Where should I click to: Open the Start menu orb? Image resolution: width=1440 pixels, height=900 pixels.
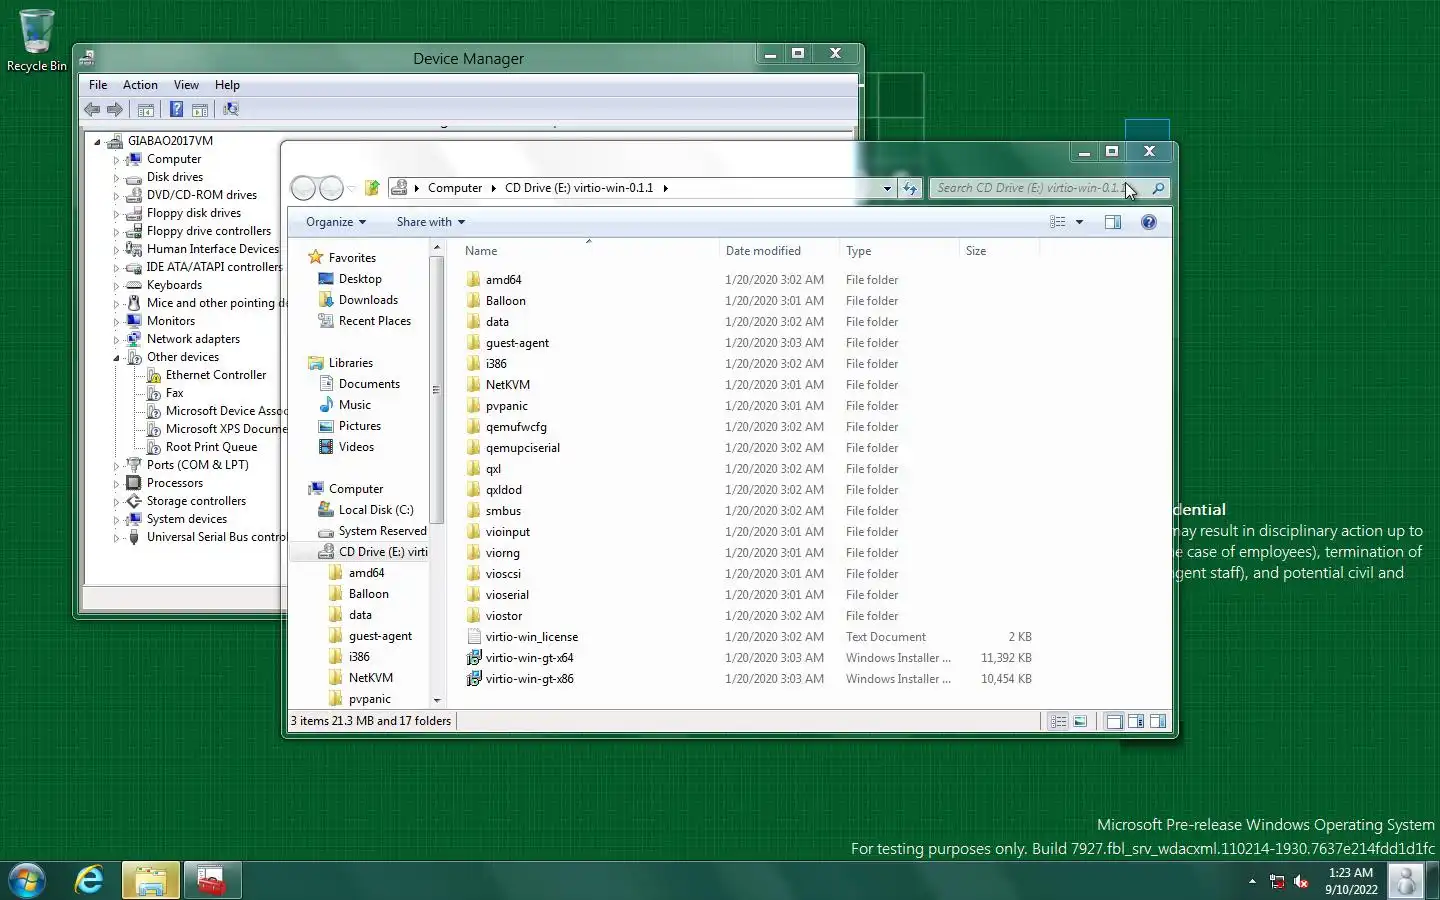27,880
